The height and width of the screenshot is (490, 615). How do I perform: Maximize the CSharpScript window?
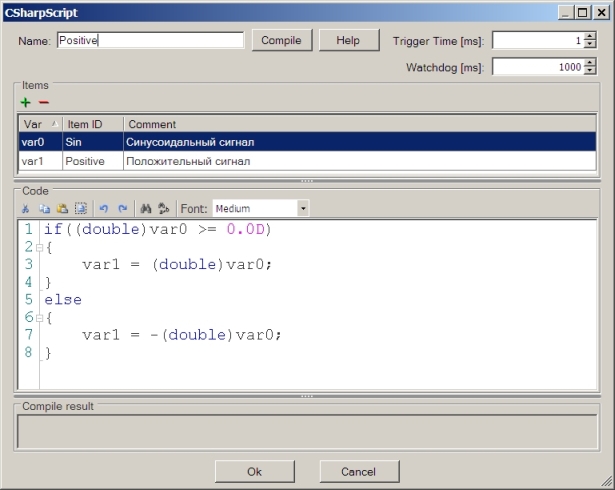click(x=583, y=13)
